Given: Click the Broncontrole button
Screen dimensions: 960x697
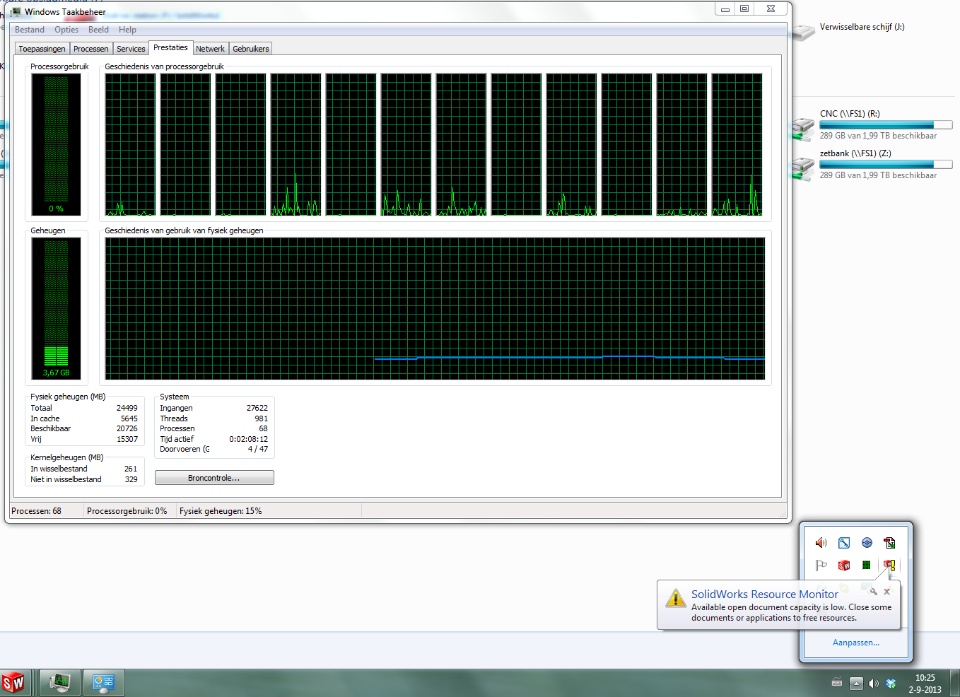Looking at the screenshot, I should tap(214, 478).
